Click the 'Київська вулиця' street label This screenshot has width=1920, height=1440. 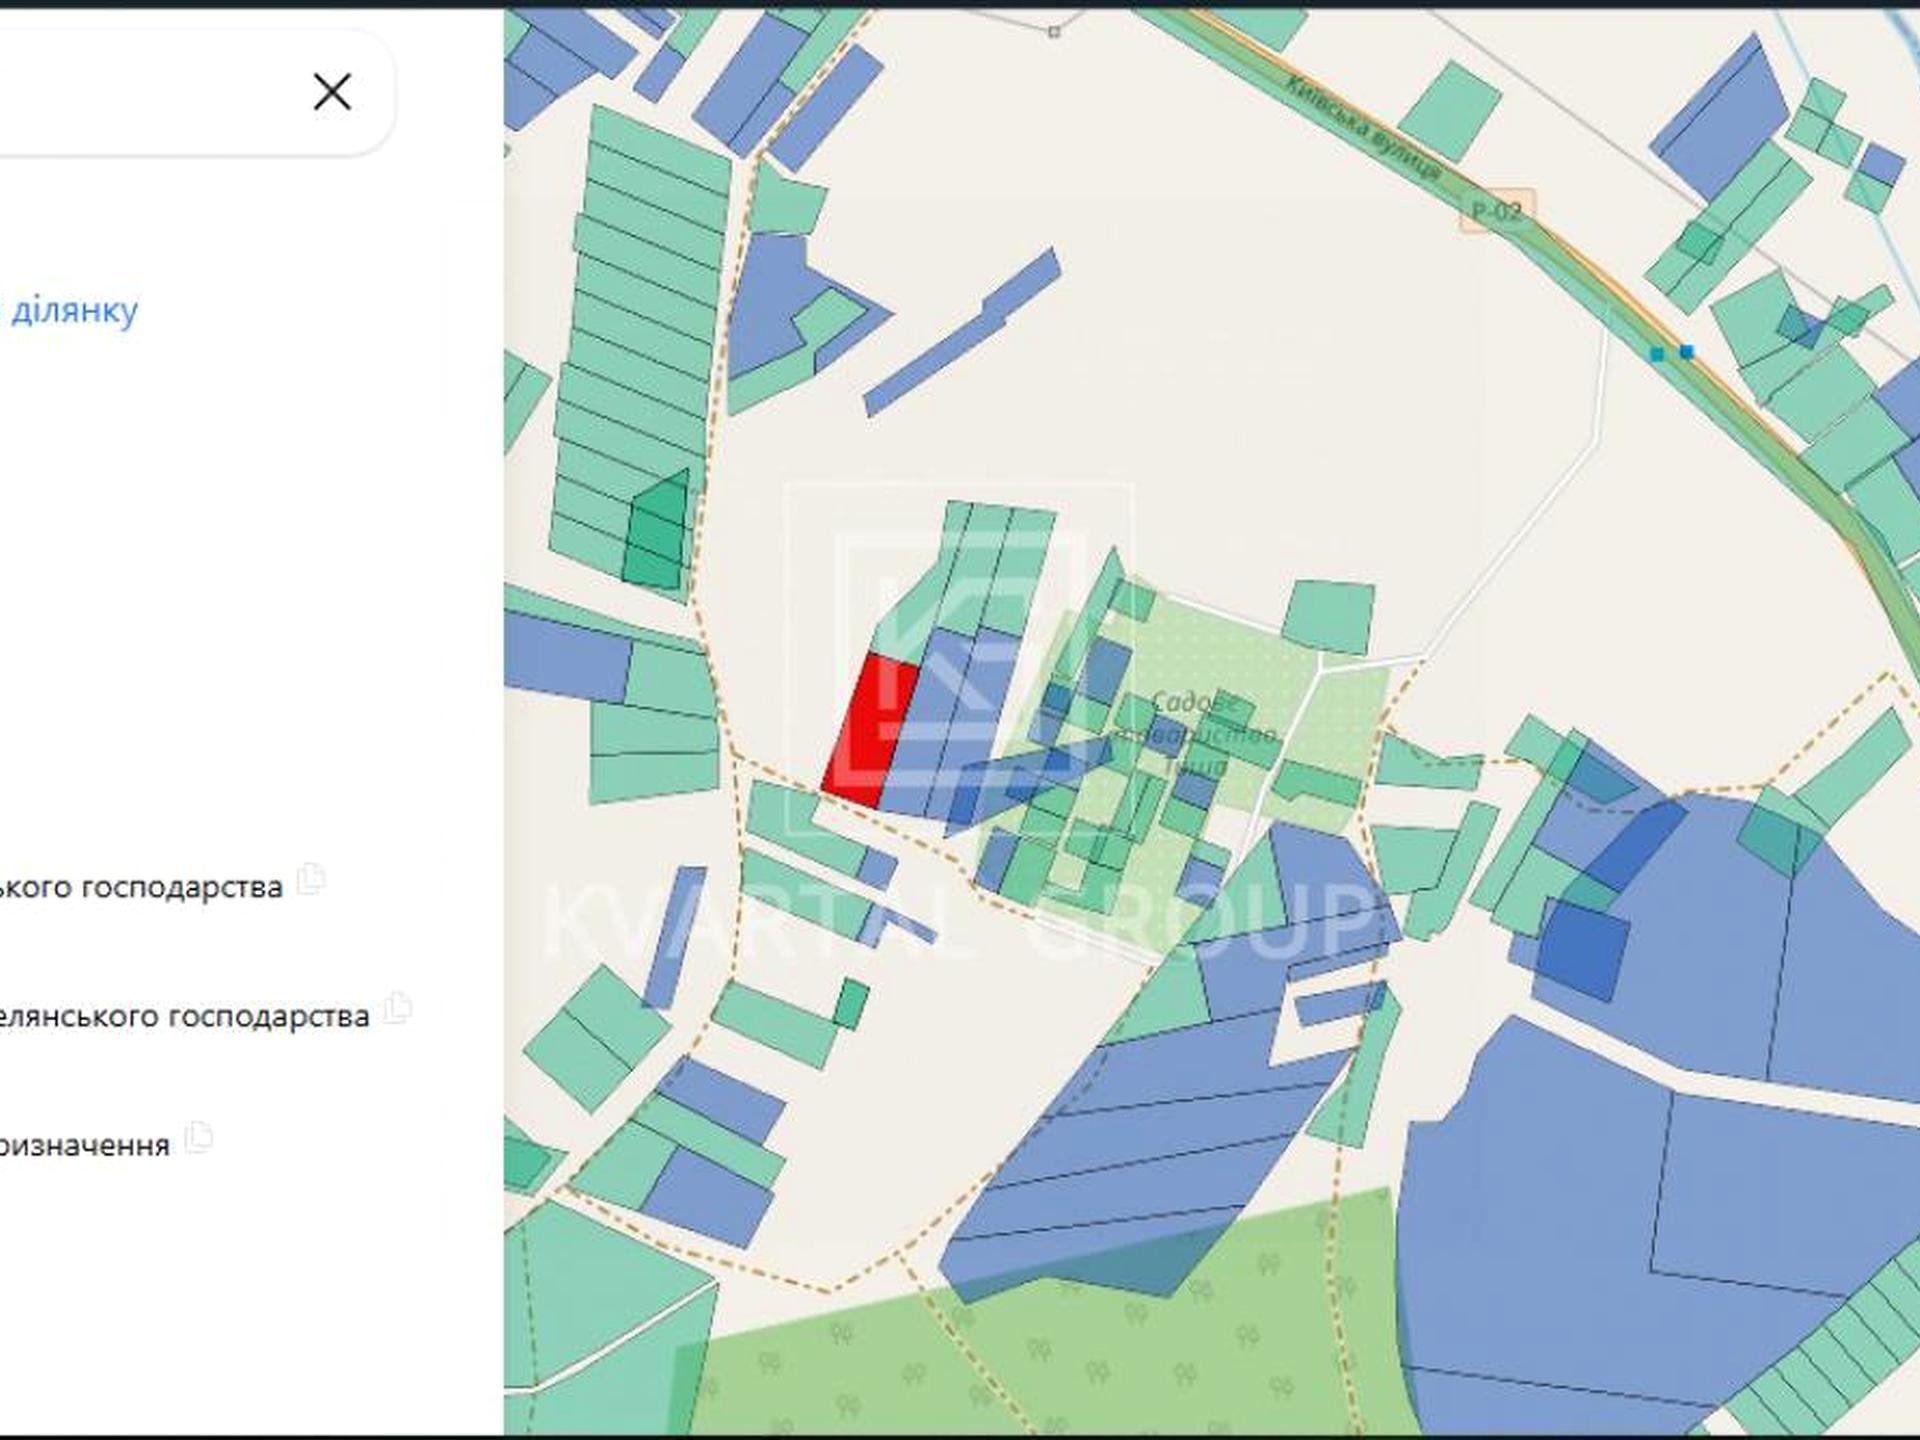coord(1362,130)
